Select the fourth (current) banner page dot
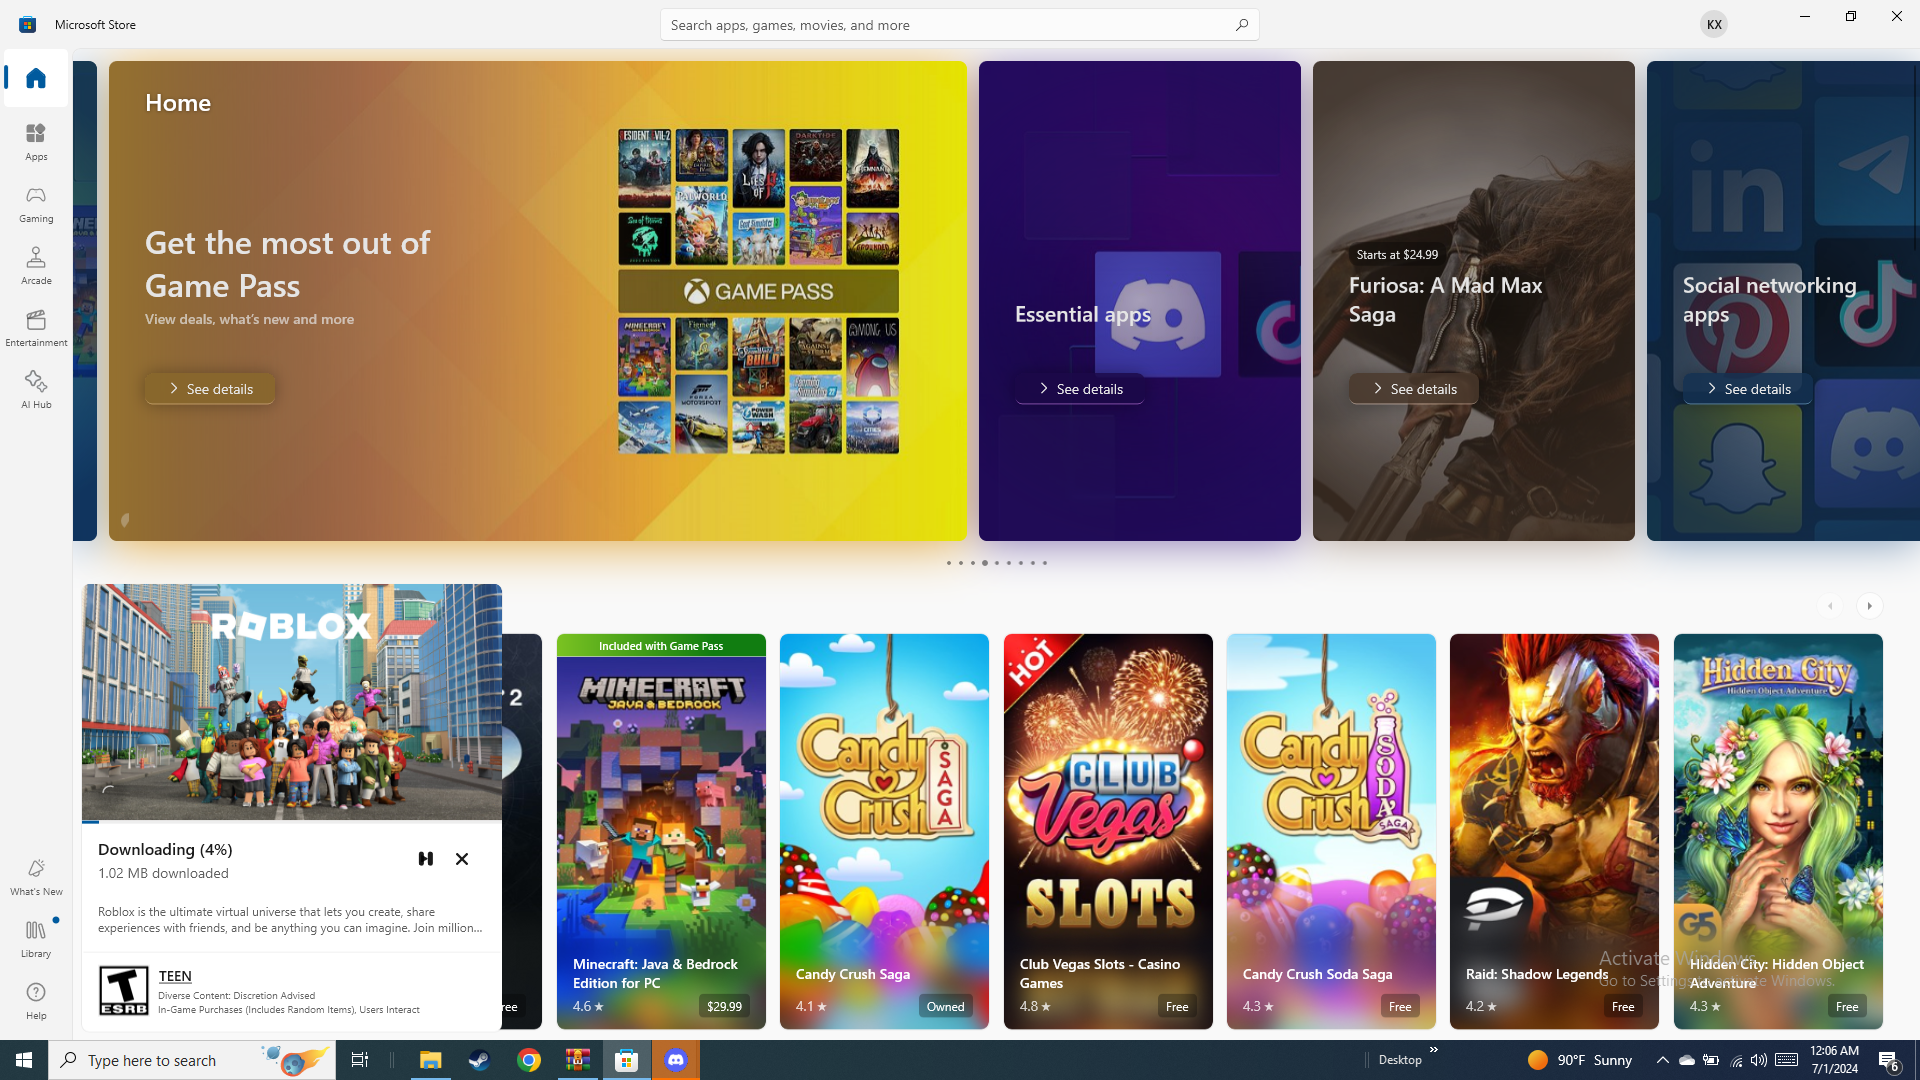1920x1080 pixels. 984,563
